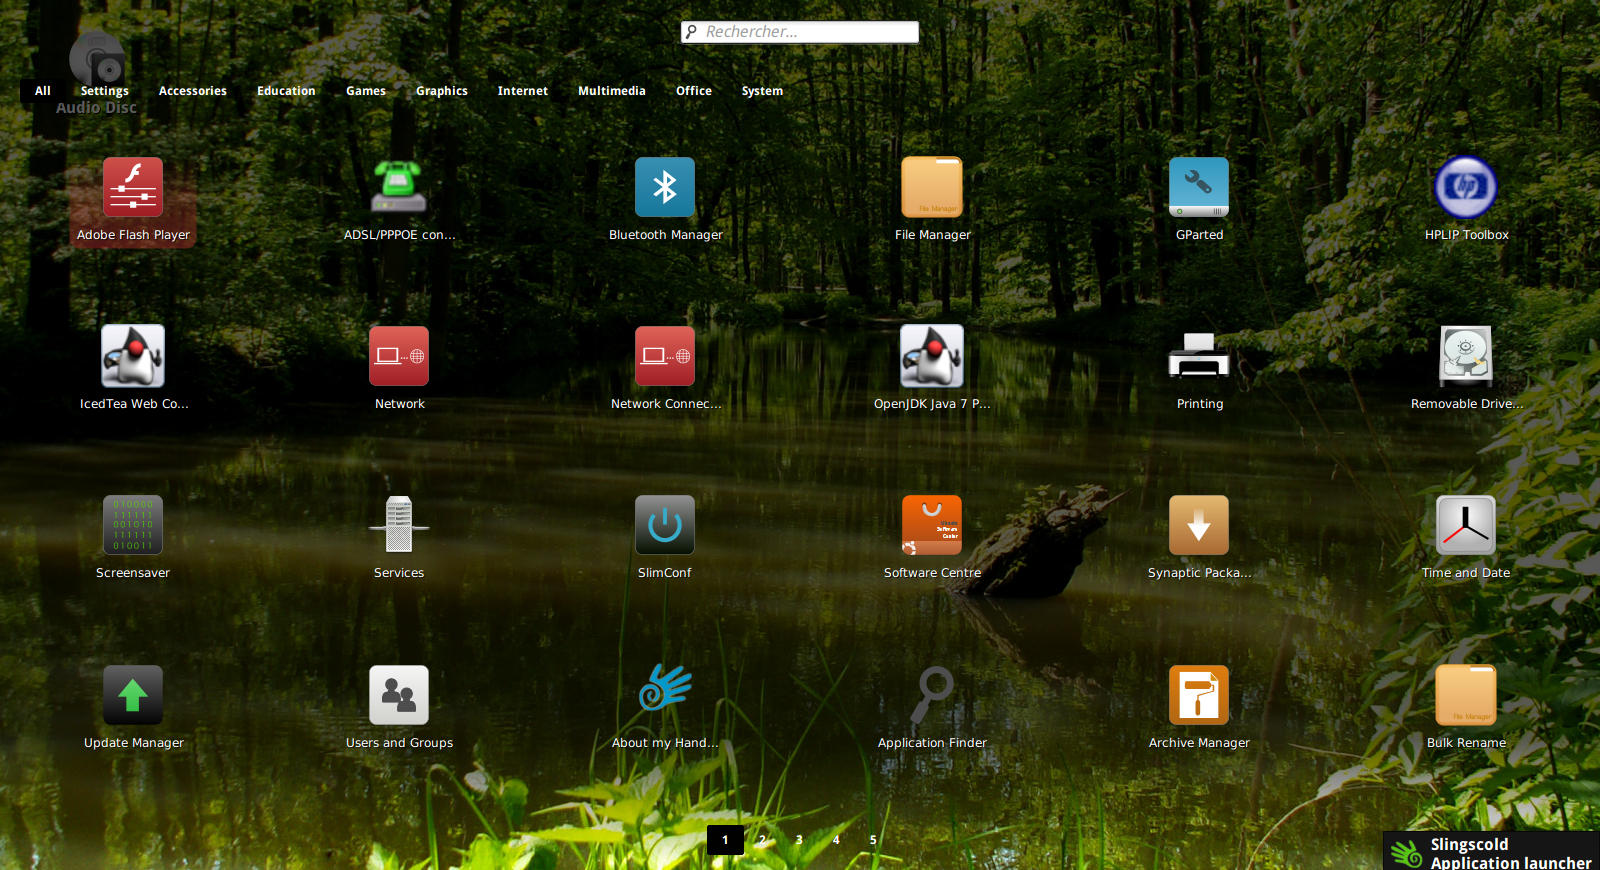Open HPLIP Toolbox
This screenshot has width=1600, height=870.
tap(1466, 200)
